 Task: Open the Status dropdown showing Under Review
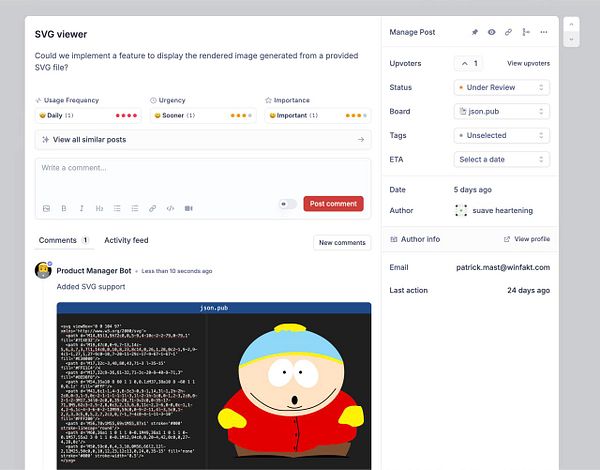pos(502,87)
